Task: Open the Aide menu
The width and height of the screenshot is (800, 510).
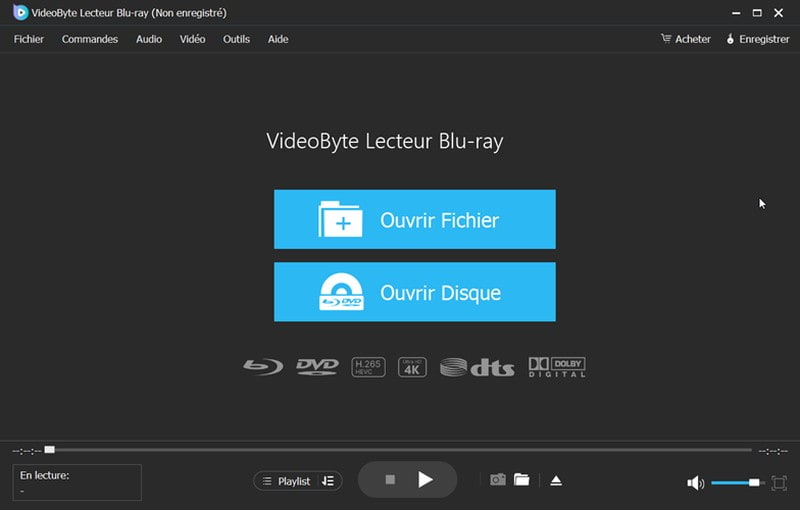Action: pyautogui.click(x=278, y=39)
